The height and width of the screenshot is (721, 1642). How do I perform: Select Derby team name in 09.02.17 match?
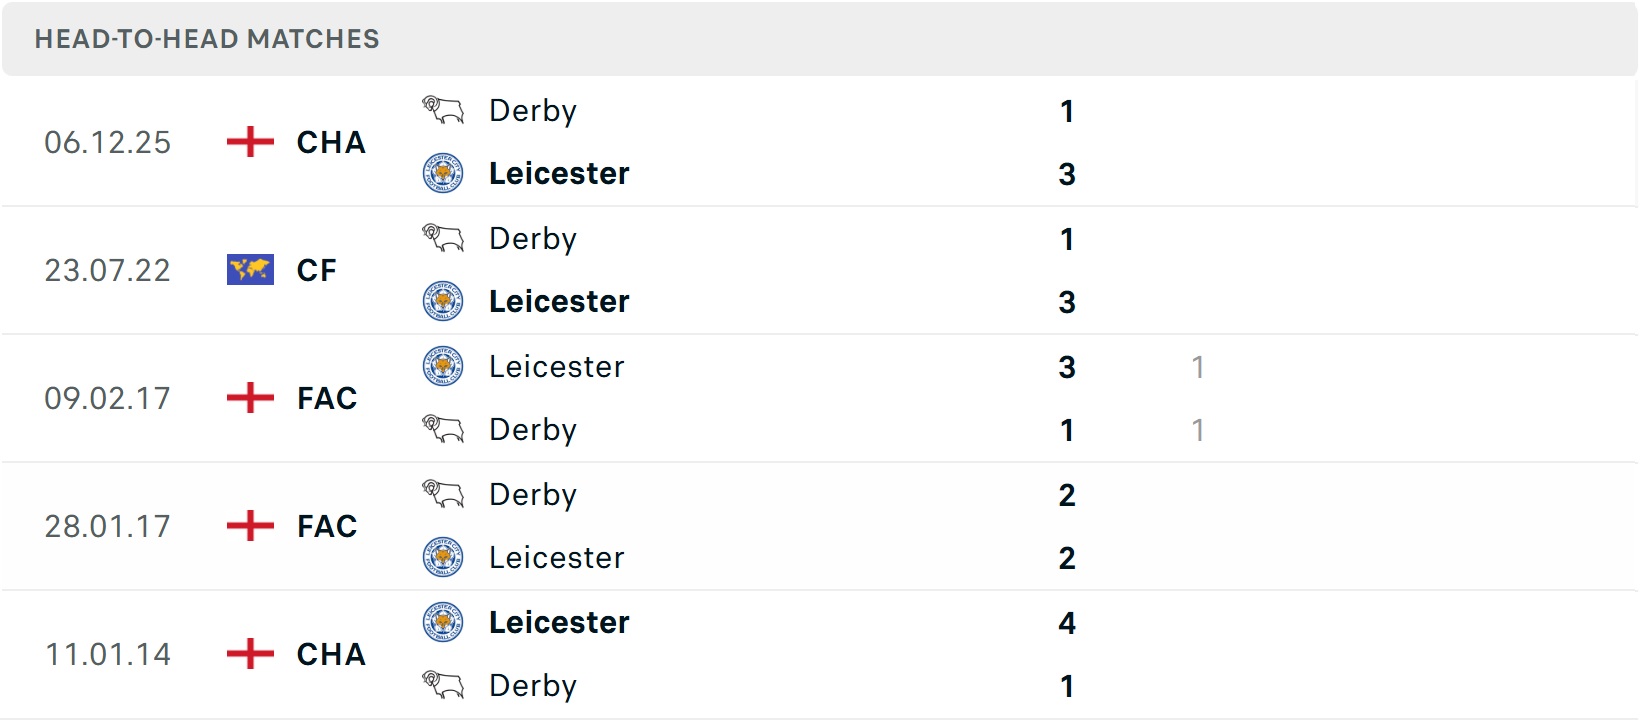(x=532, y=430)
